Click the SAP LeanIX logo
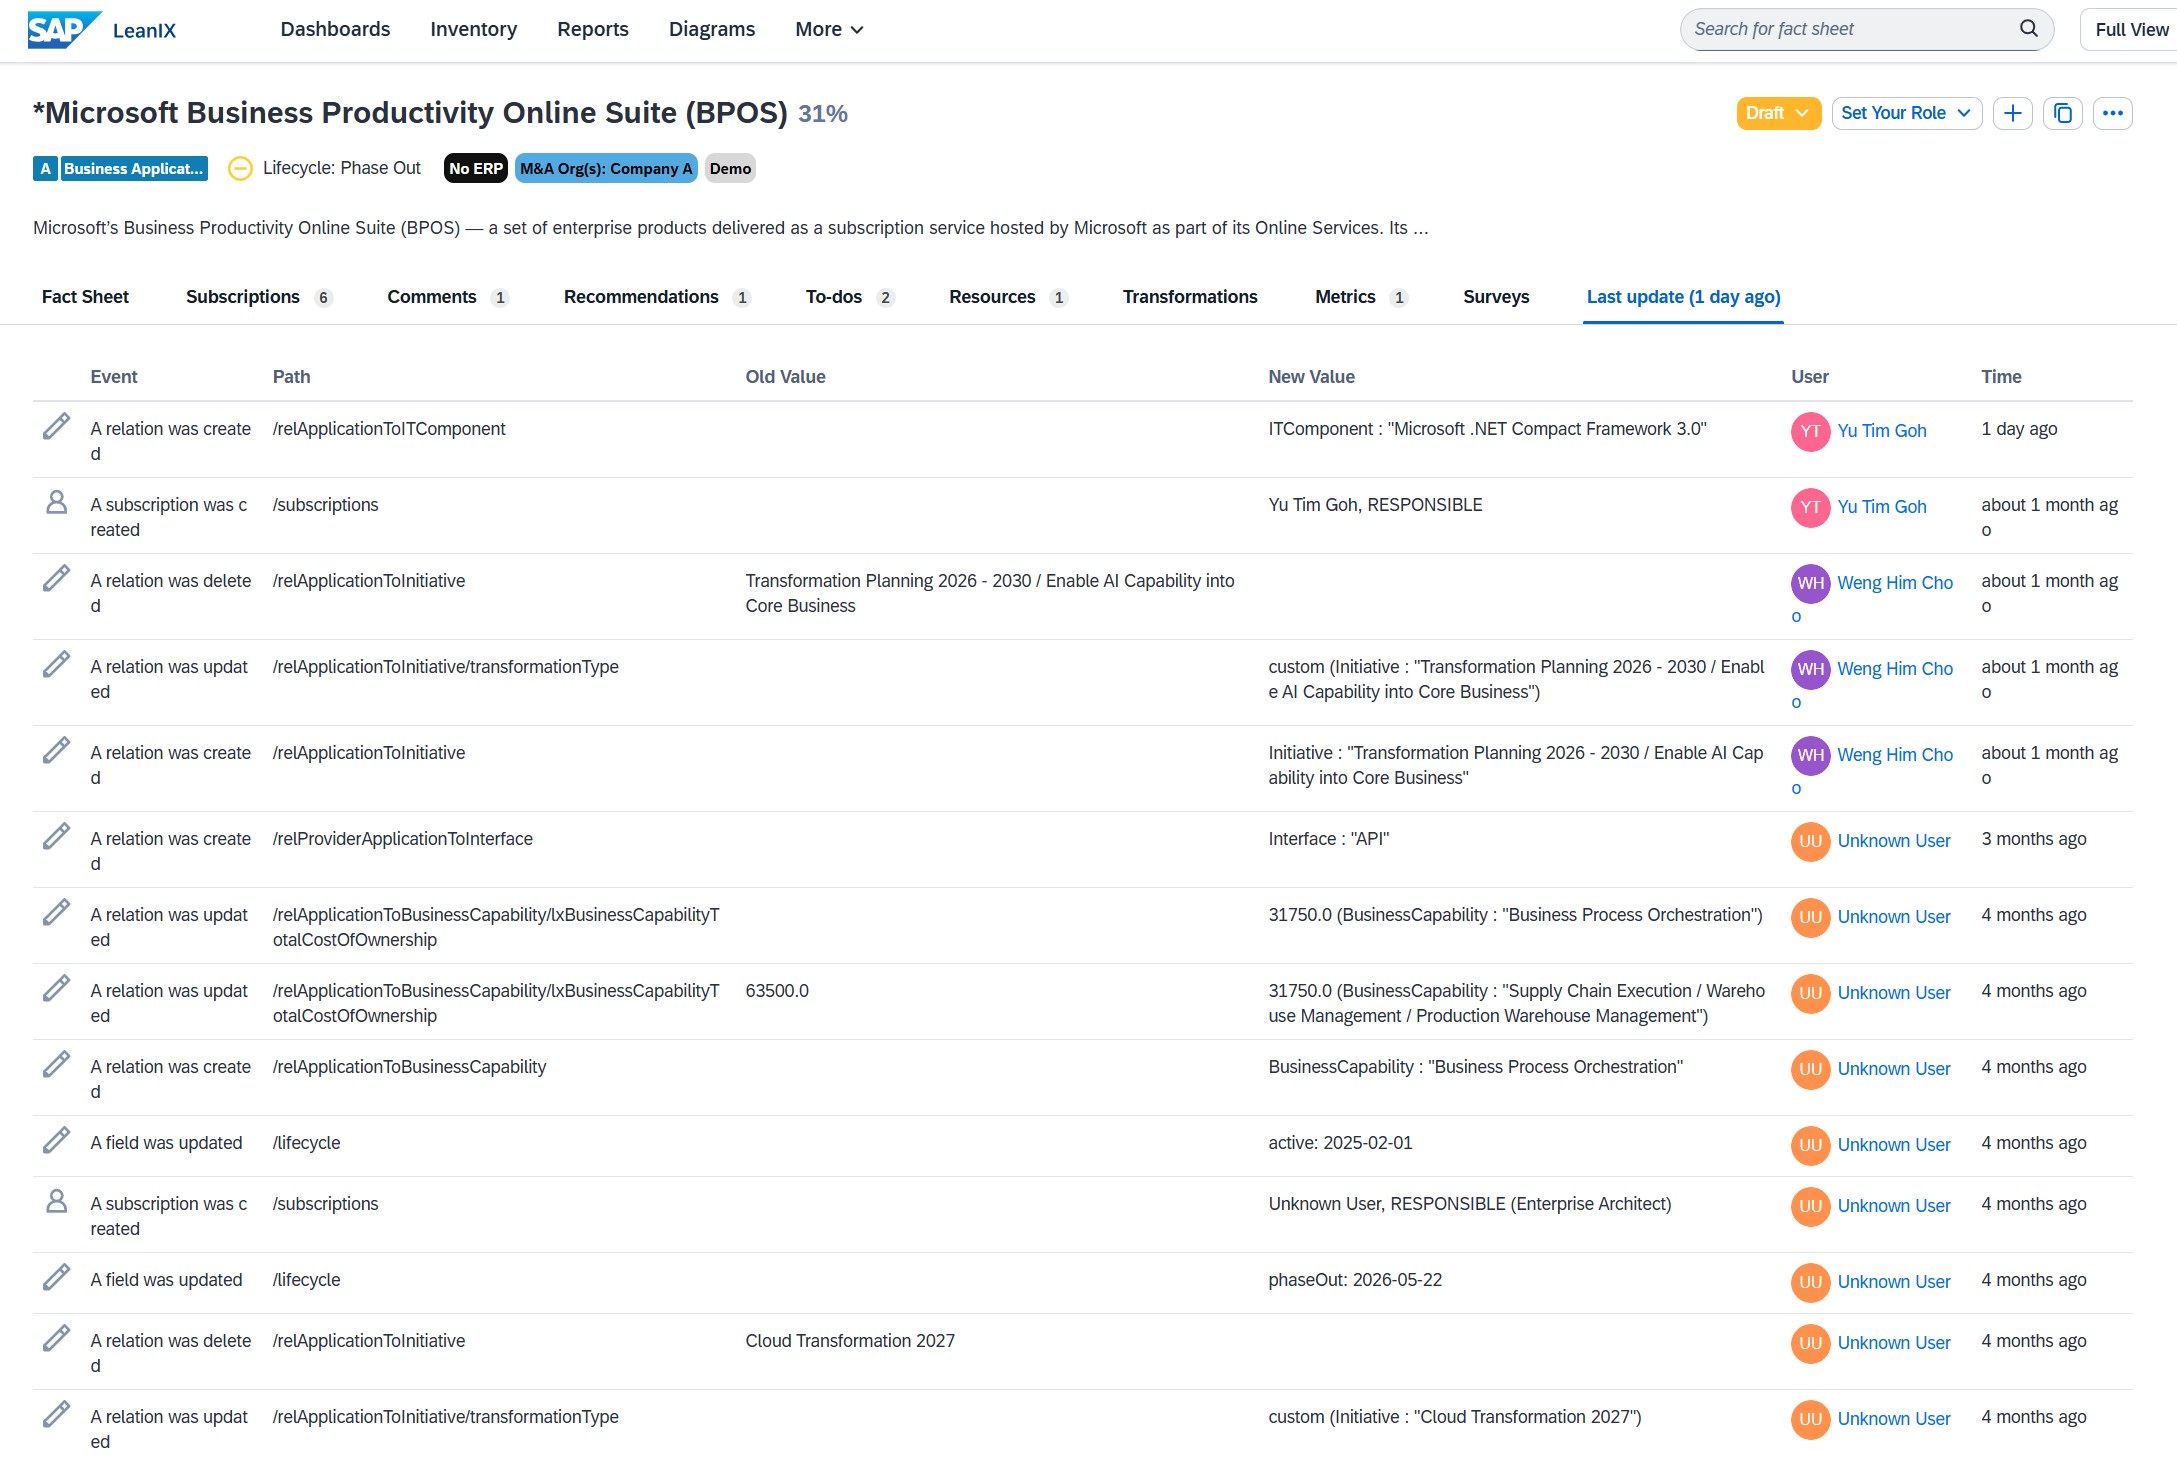Image resolution: width=2177 pixels, height=1465 pixels. click(x=102, y=29)
